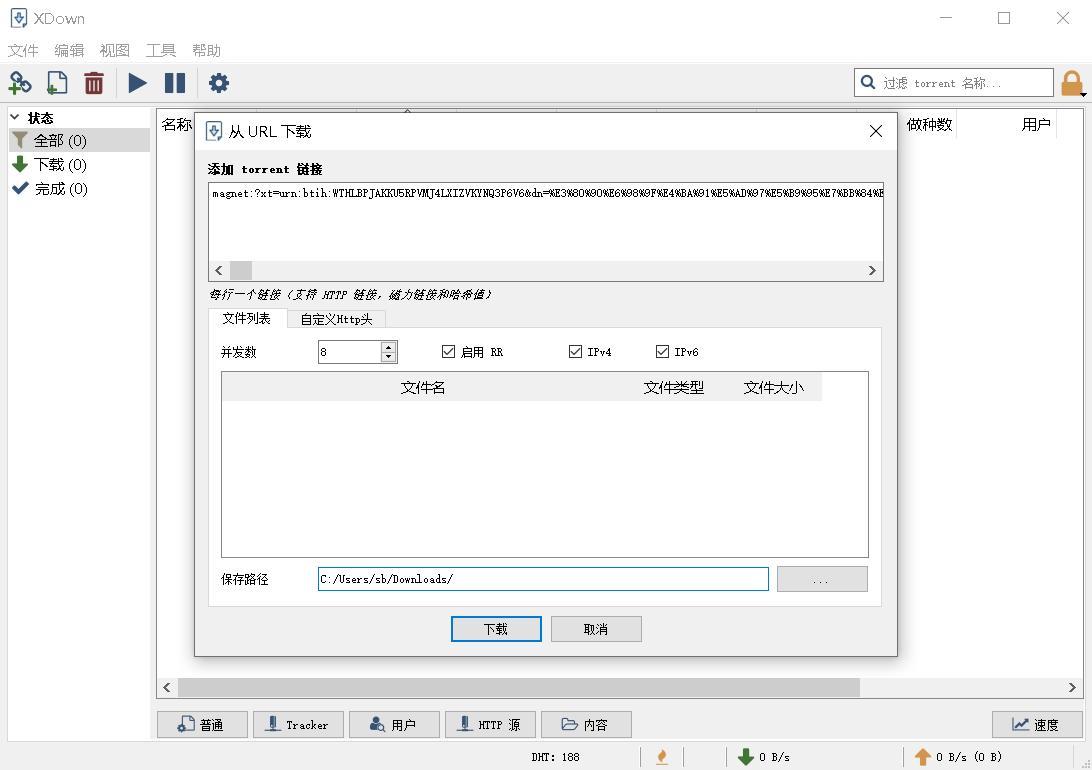Screen dimensions: 1092x770
Task: Click the lock icon beside filter box
Action: tap(1072, 83)
